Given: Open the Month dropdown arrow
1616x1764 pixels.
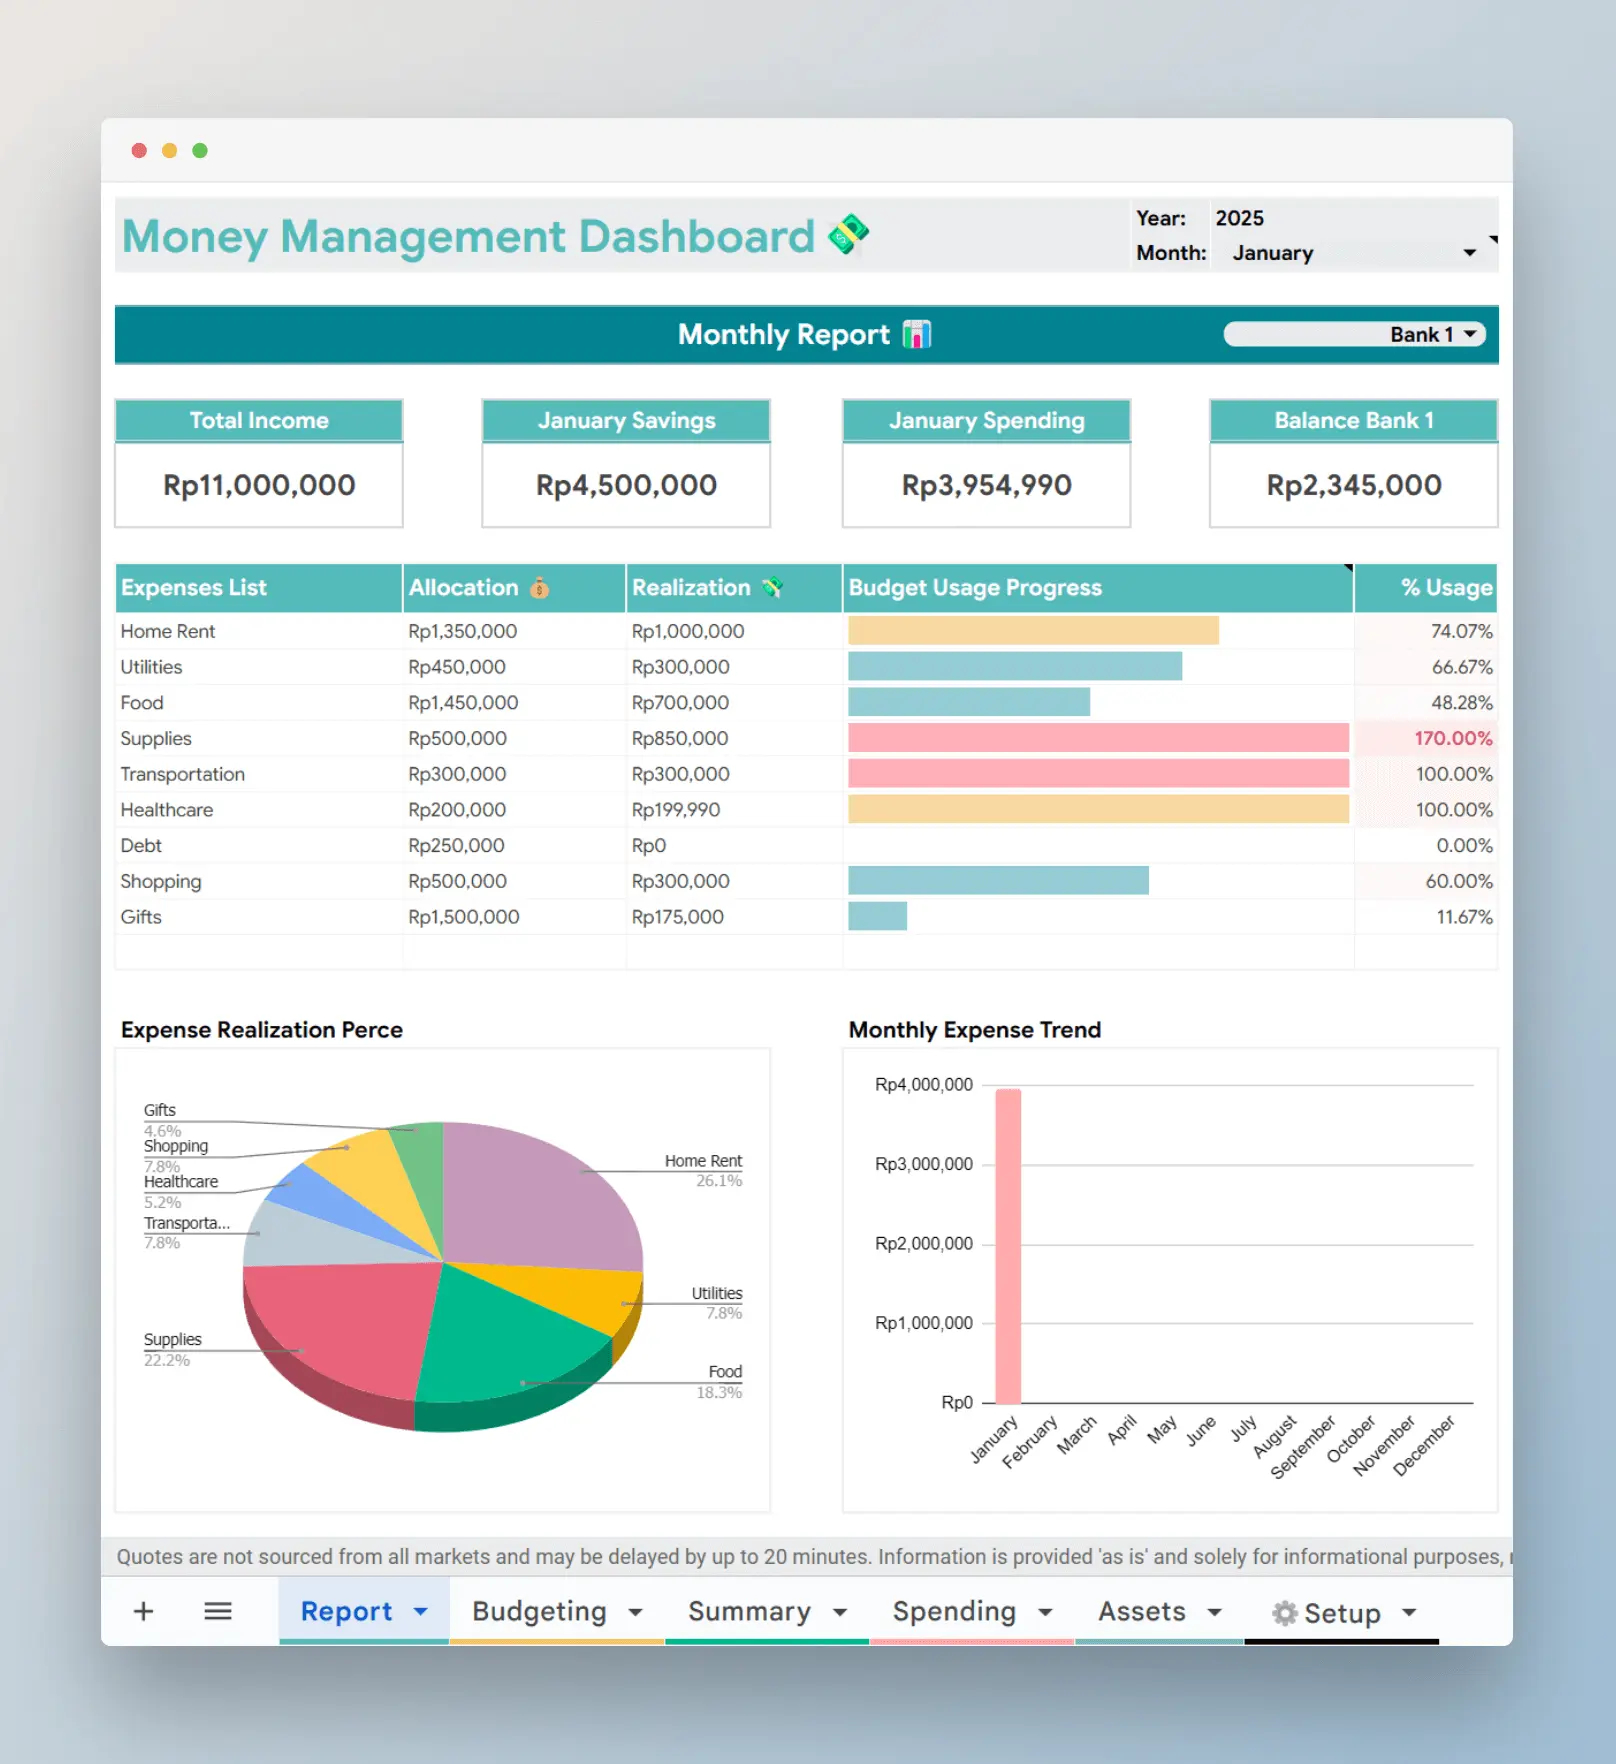Looking at the screenshot, I should (1469, 253).
